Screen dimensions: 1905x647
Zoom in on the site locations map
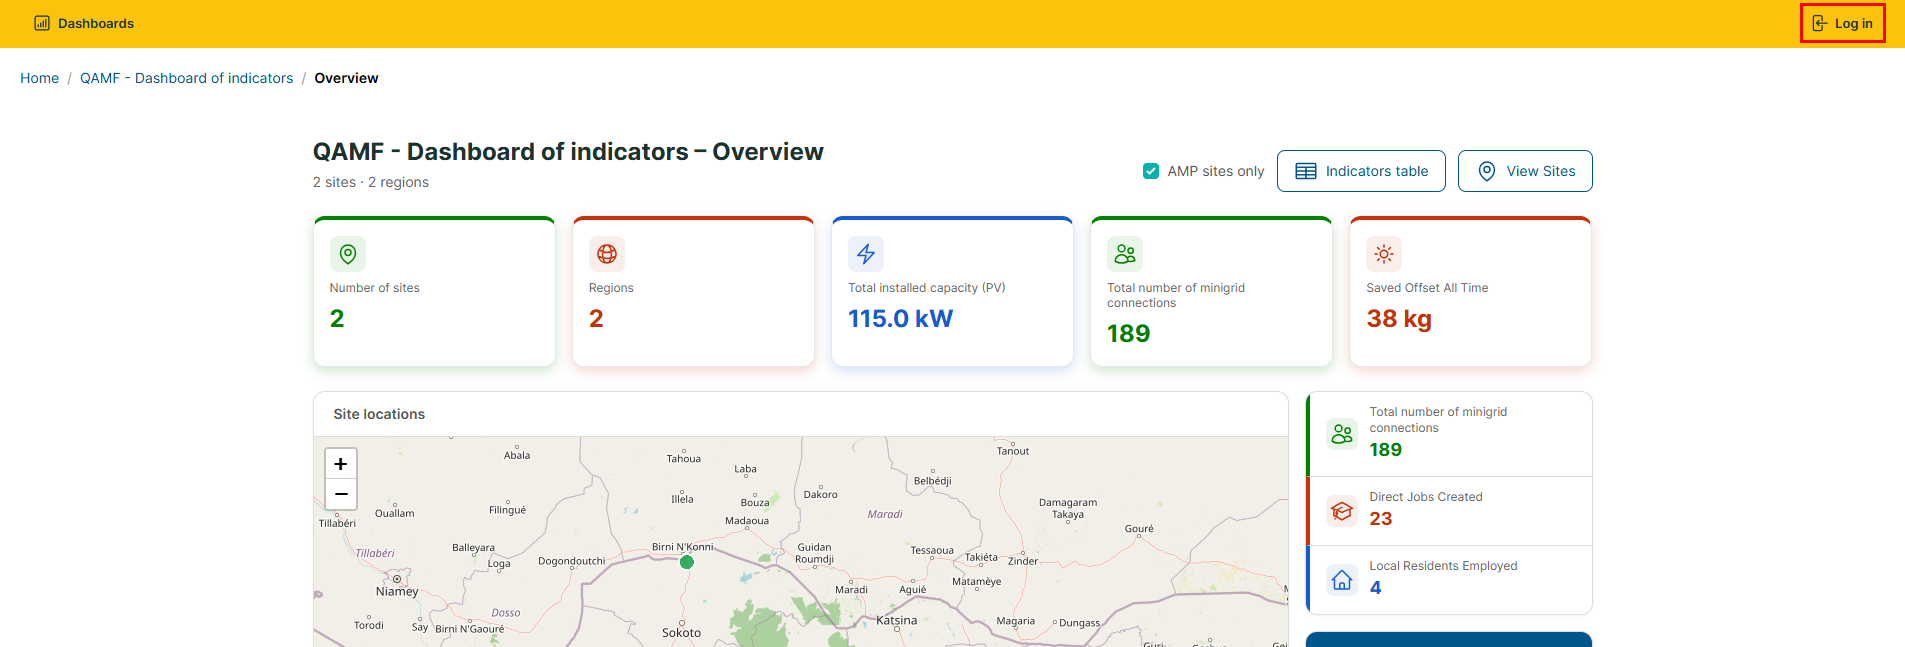coord(341,464)
